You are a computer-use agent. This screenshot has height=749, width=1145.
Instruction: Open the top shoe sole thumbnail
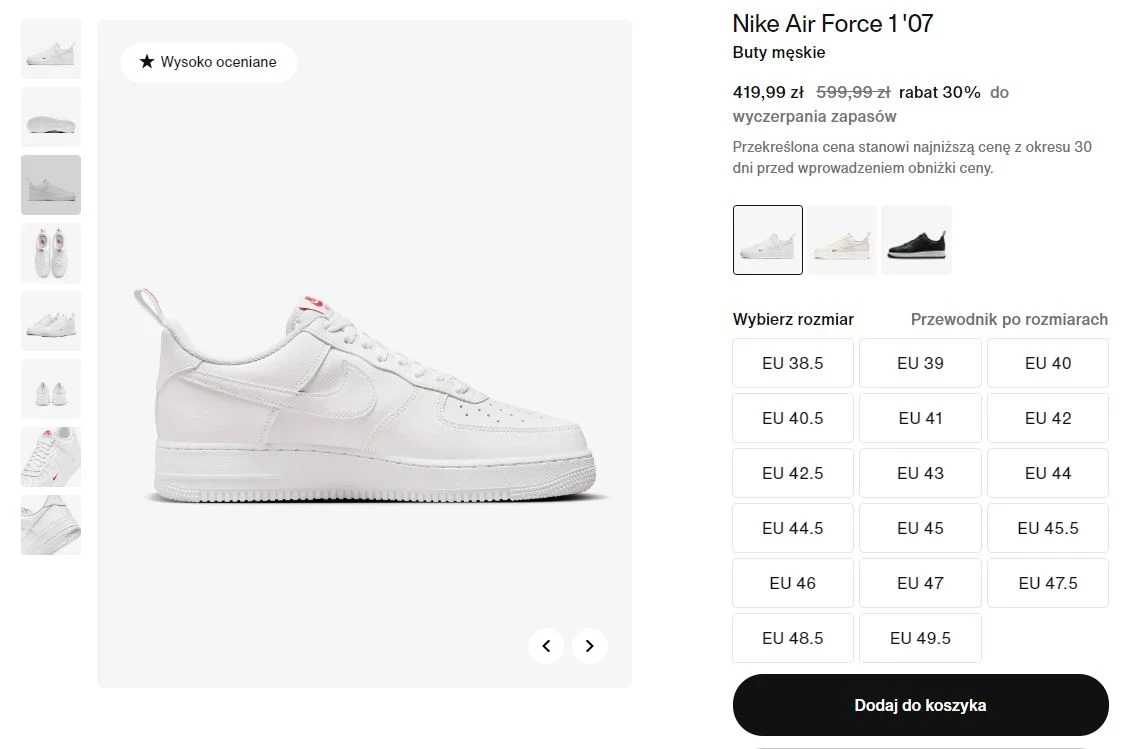click(50, 116)
